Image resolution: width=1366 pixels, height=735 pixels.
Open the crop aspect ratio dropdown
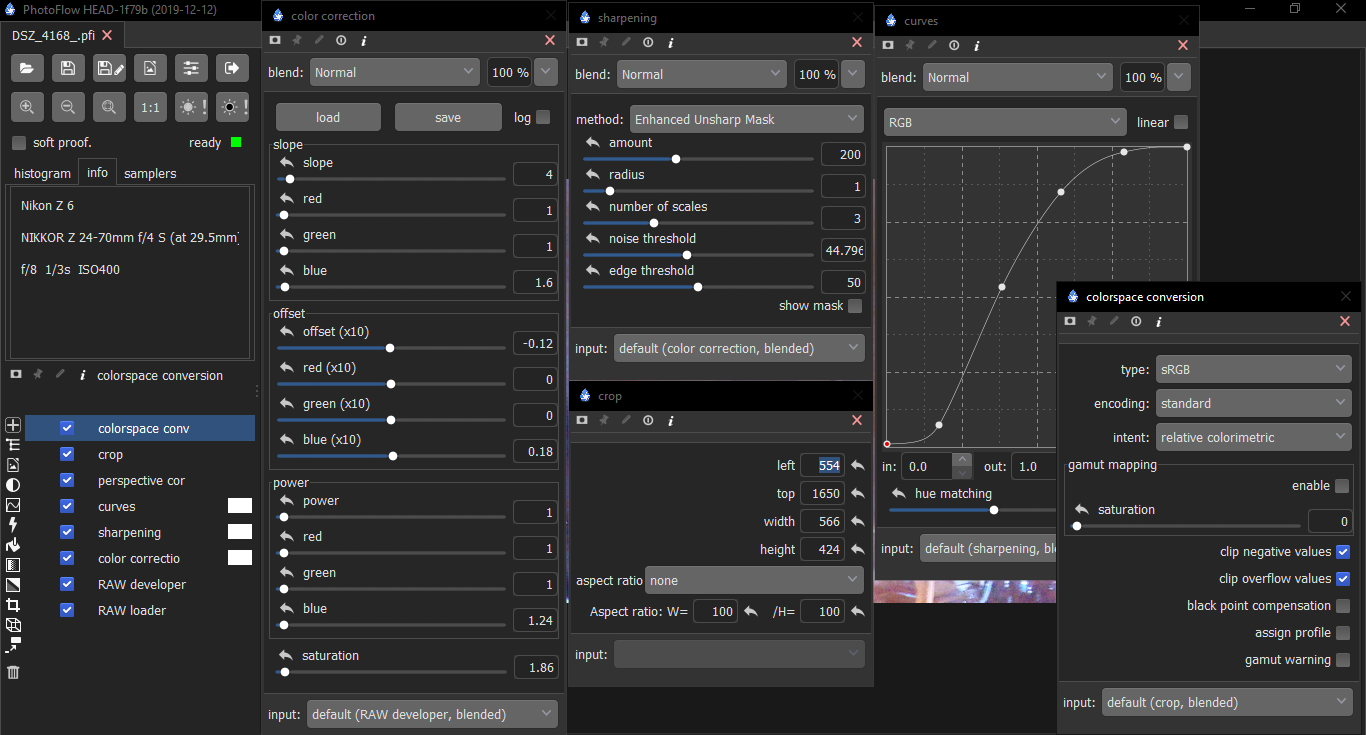(754, 580)
